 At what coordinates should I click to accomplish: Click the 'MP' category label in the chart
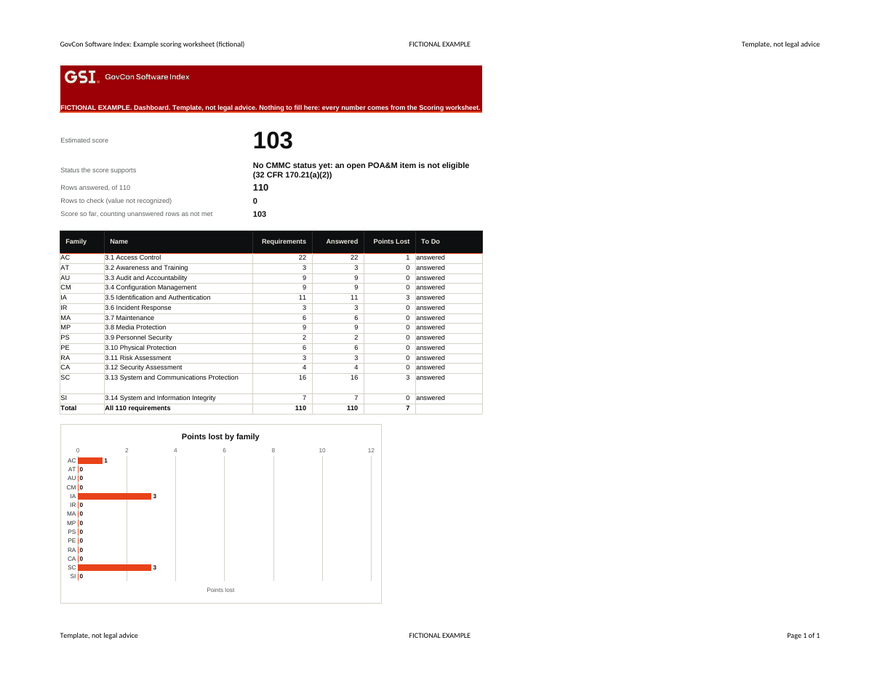71,523
